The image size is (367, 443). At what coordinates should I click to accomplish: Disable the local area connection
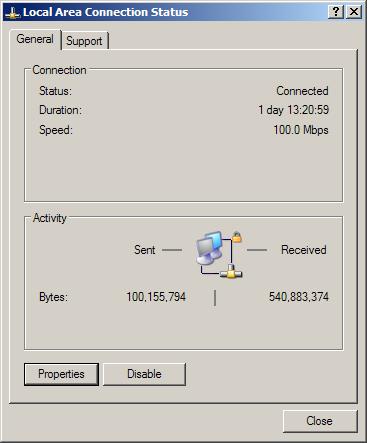(x=144, y=374)
